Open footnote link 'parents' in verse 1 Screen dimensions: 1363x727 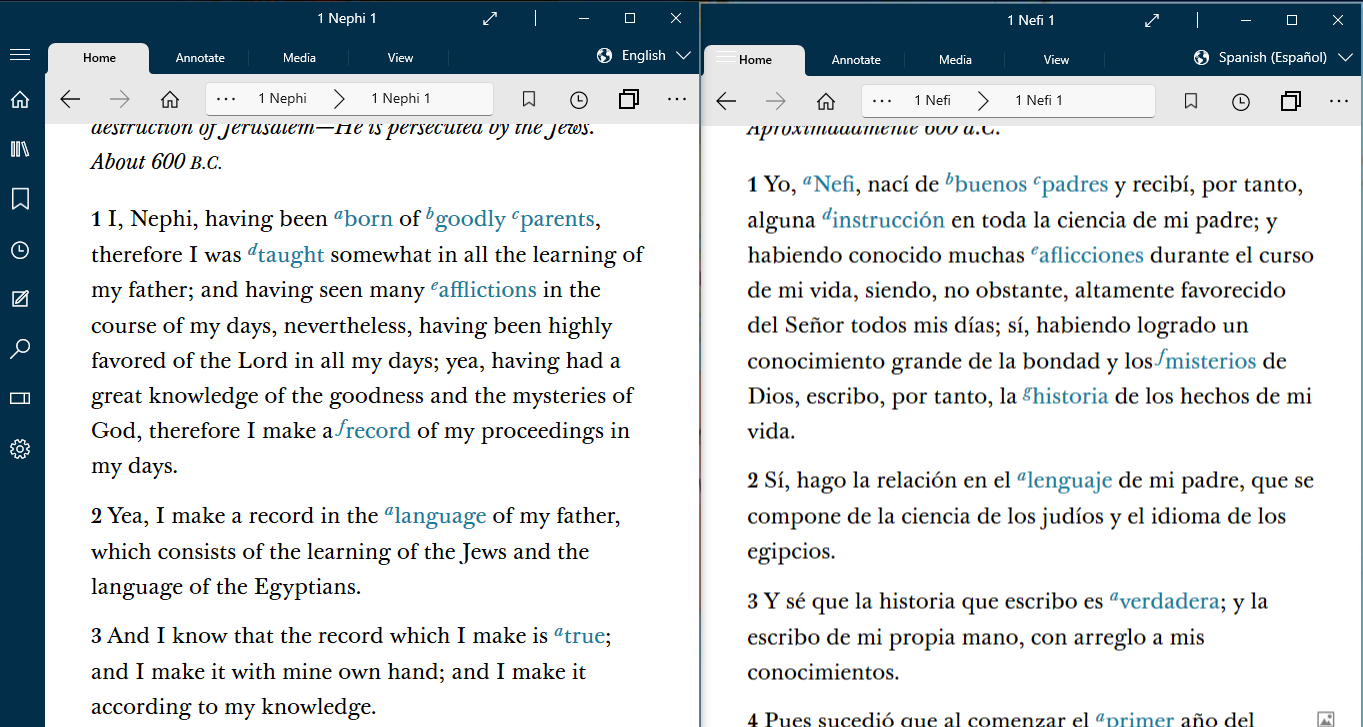tap(552, 219)
